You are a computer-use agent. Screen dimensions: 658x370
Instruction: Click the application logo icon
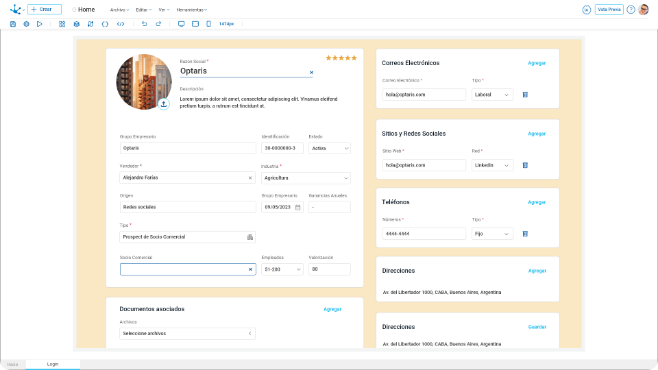15,9
